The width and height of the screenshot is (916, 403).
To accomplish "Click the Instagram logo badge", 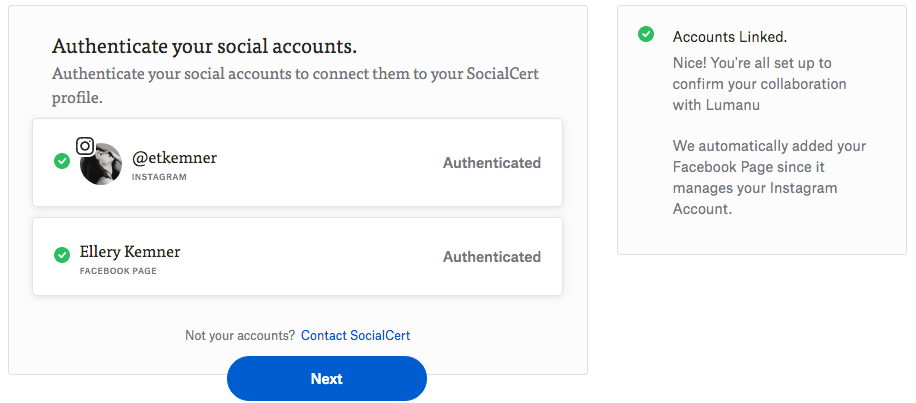I will tap(85, 146).
